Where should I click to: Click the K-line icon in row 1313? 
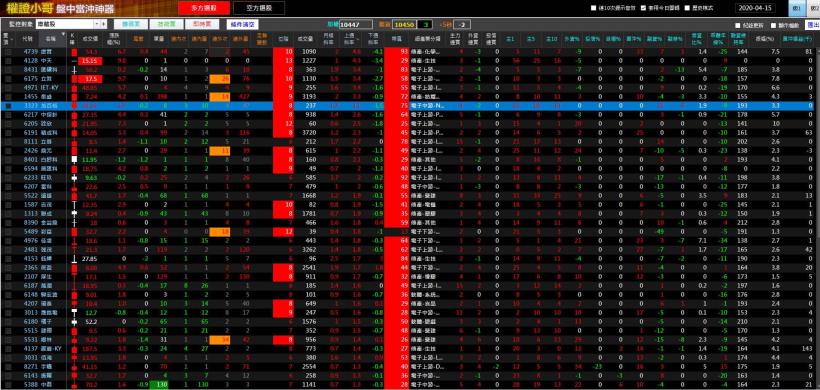pyautogui.click(x=73, y=213)
